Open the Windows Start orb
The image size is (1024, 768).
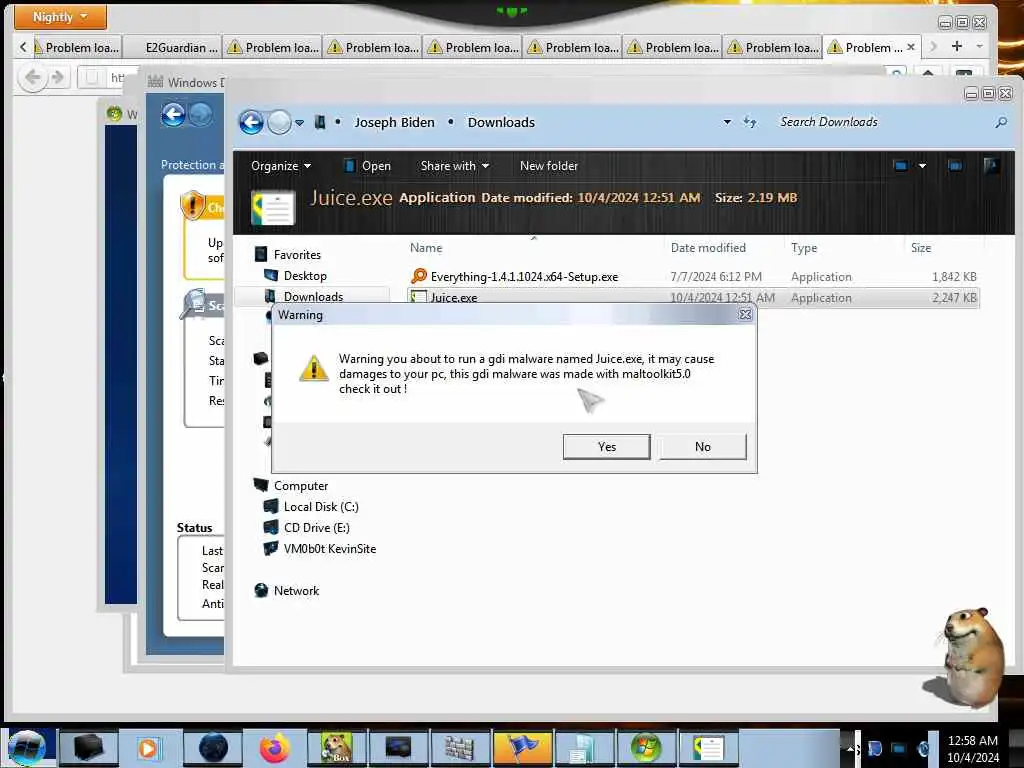[27, 748]
